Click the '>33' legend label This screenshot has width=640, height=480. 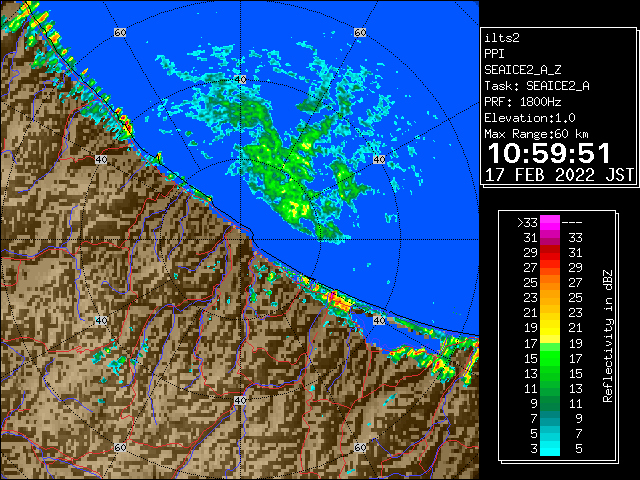527,222
